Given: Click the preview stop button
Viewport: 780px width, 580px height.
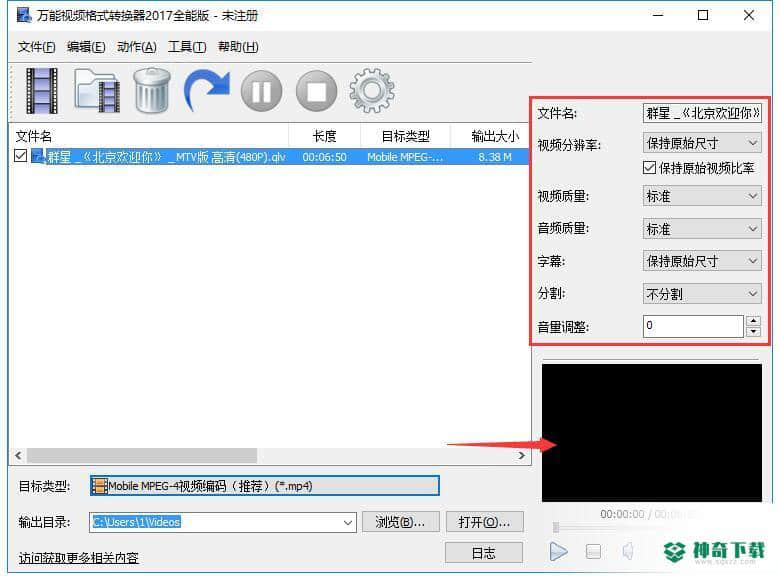Looking at the screenshot, I should (x=593, y=552).
